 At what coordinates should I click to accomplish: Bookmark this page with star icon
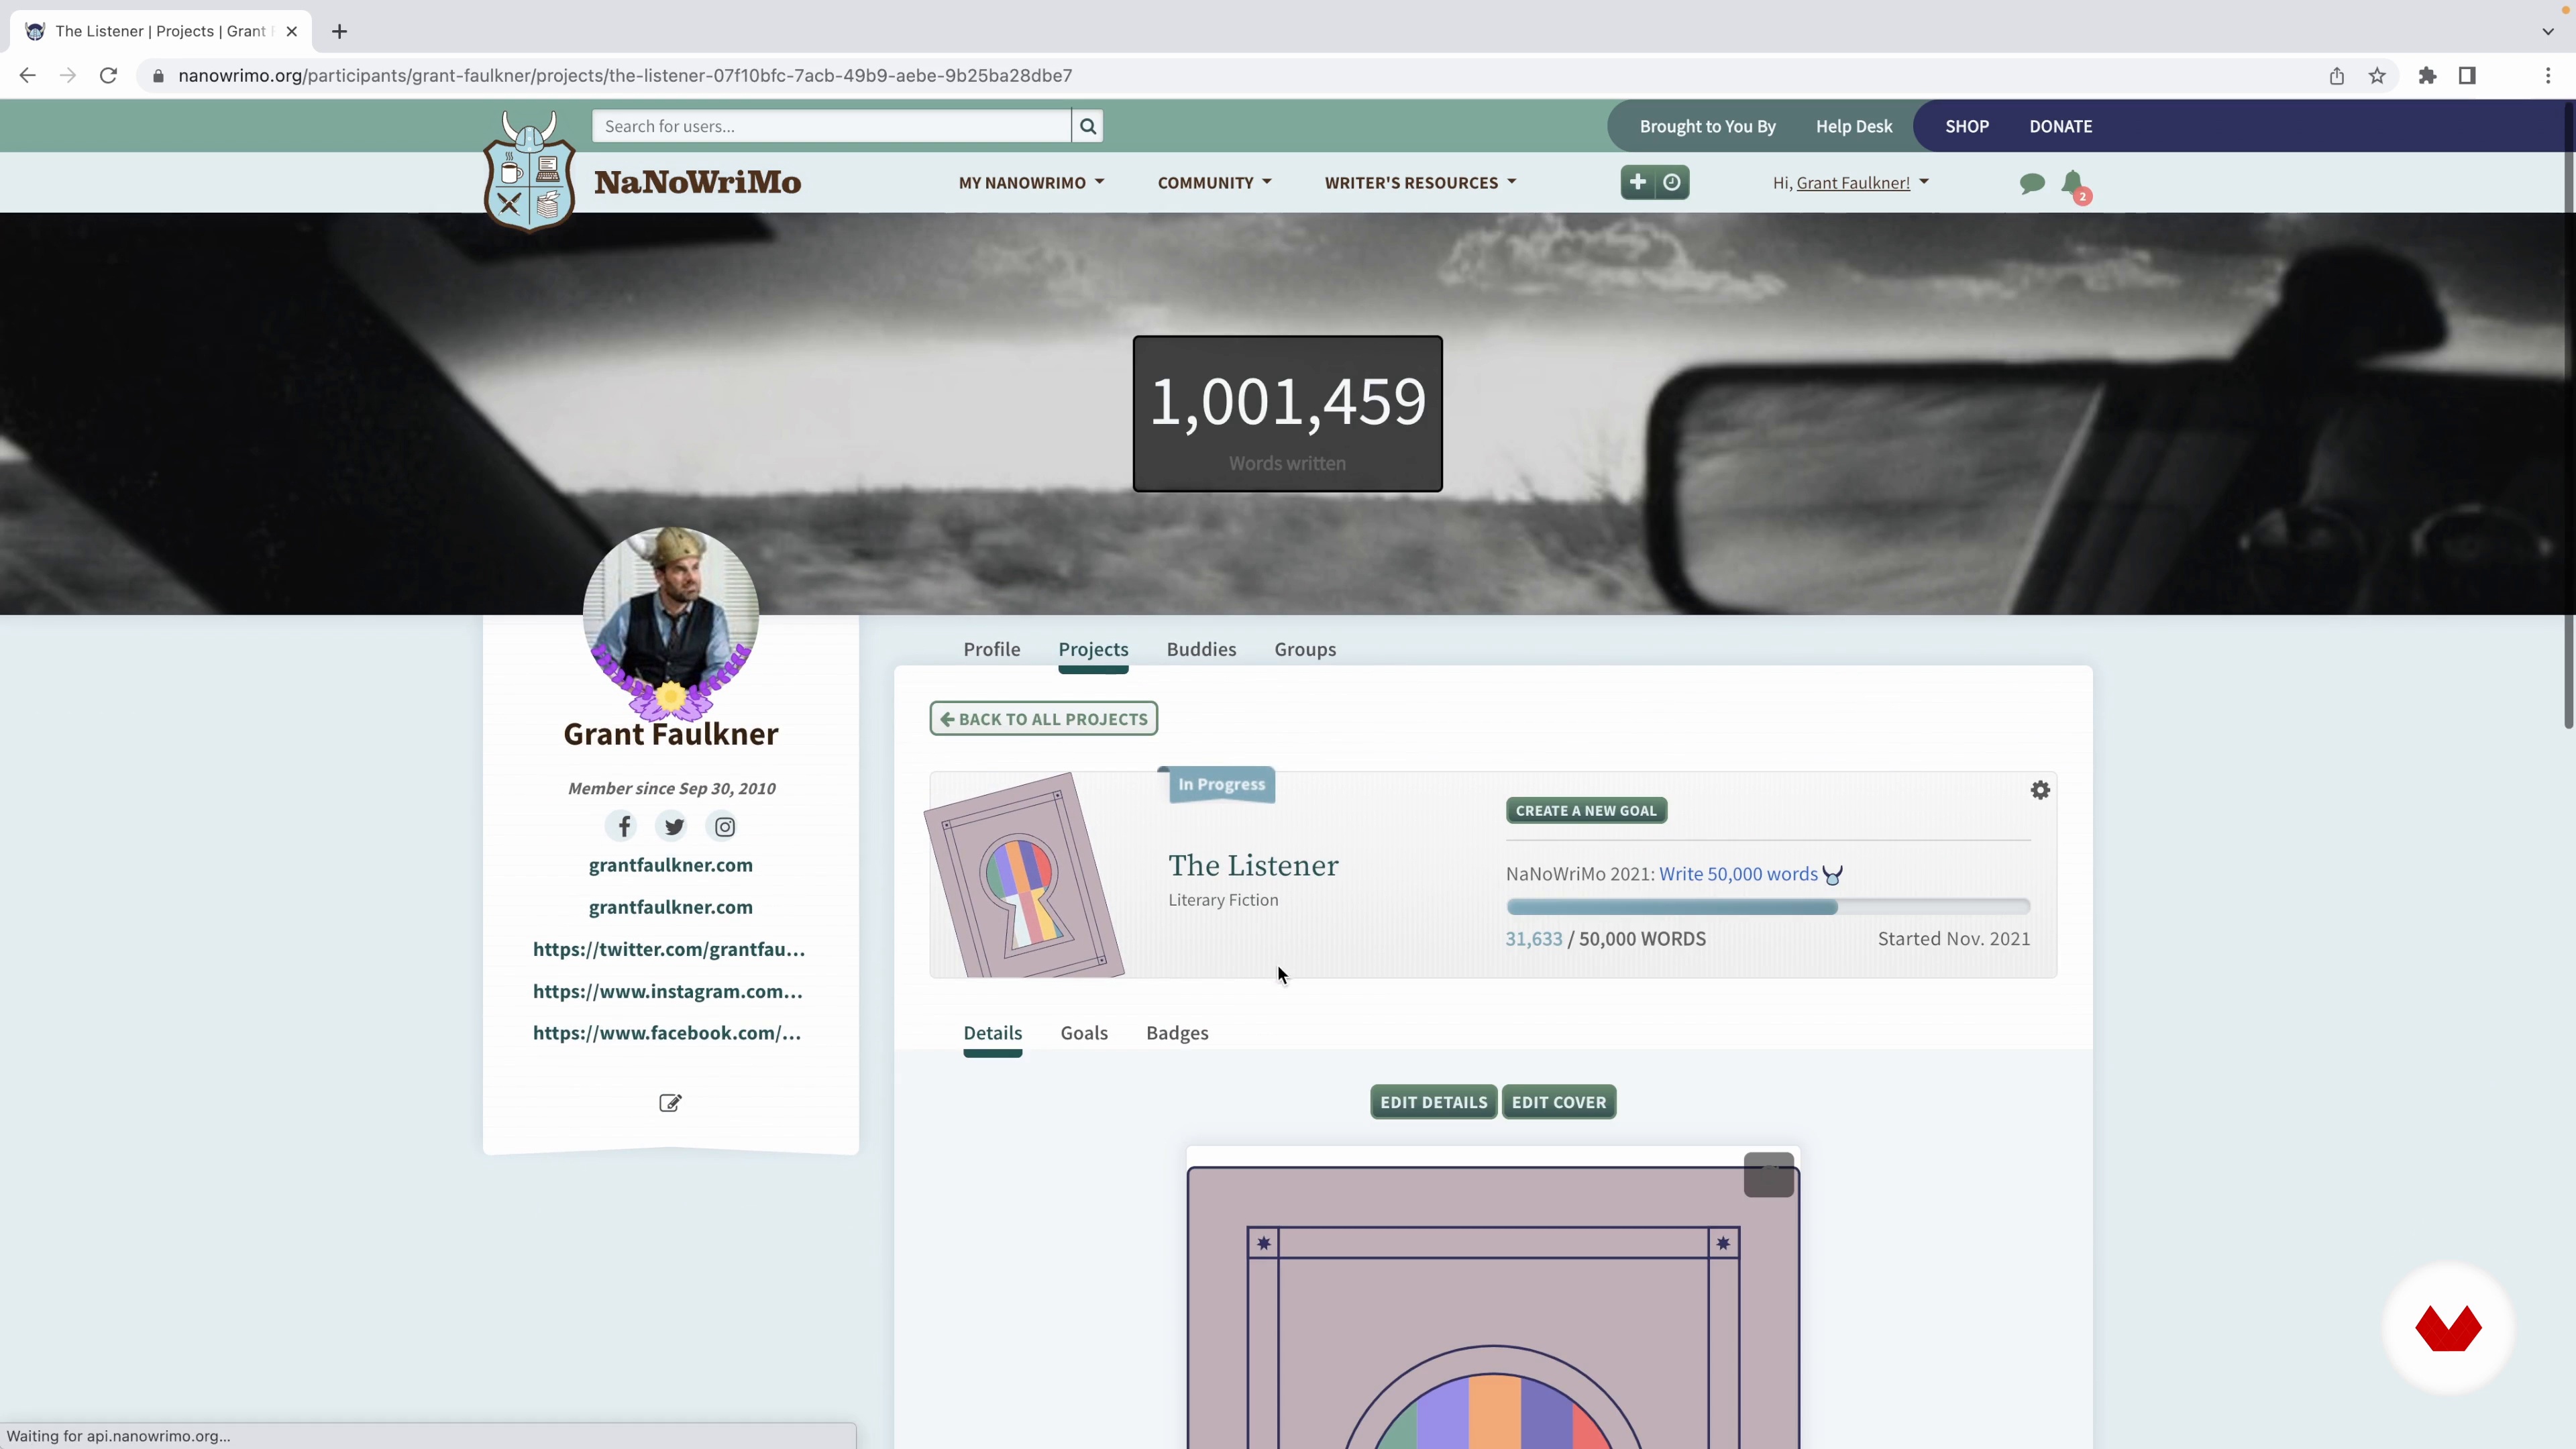2377,76
